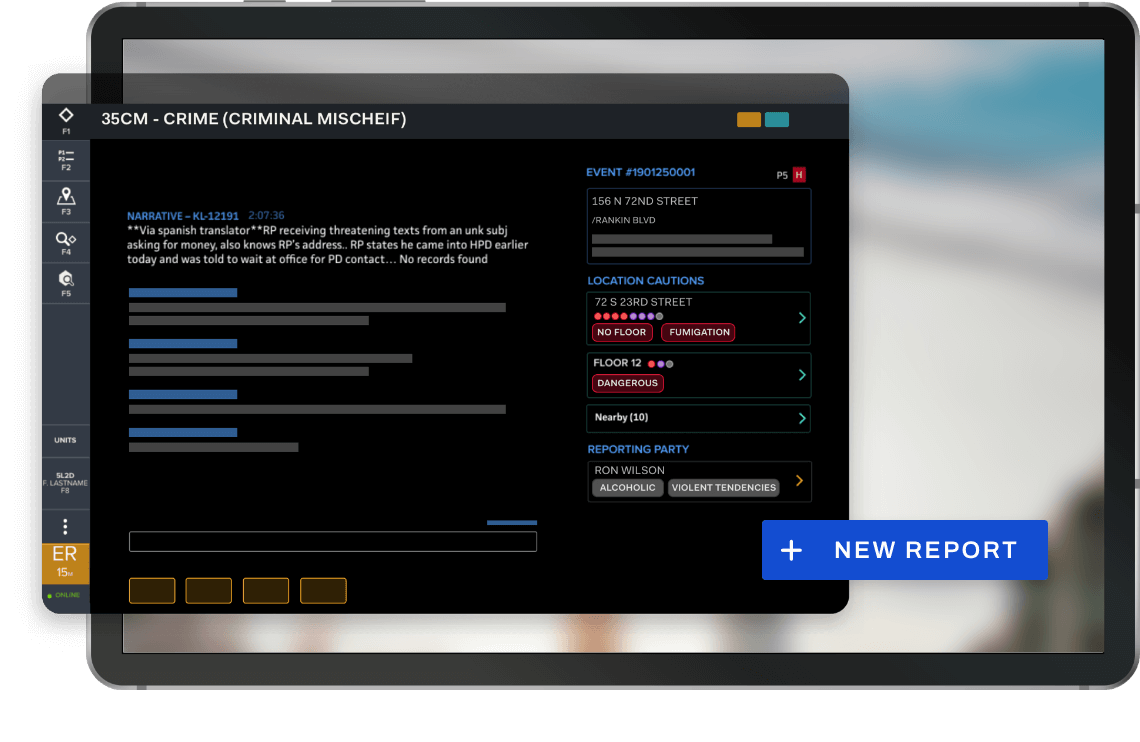Open the F5 record lookup tool
Image resolution: width=1140 pixels, height=742 pixels.
[x=66, y=281]
